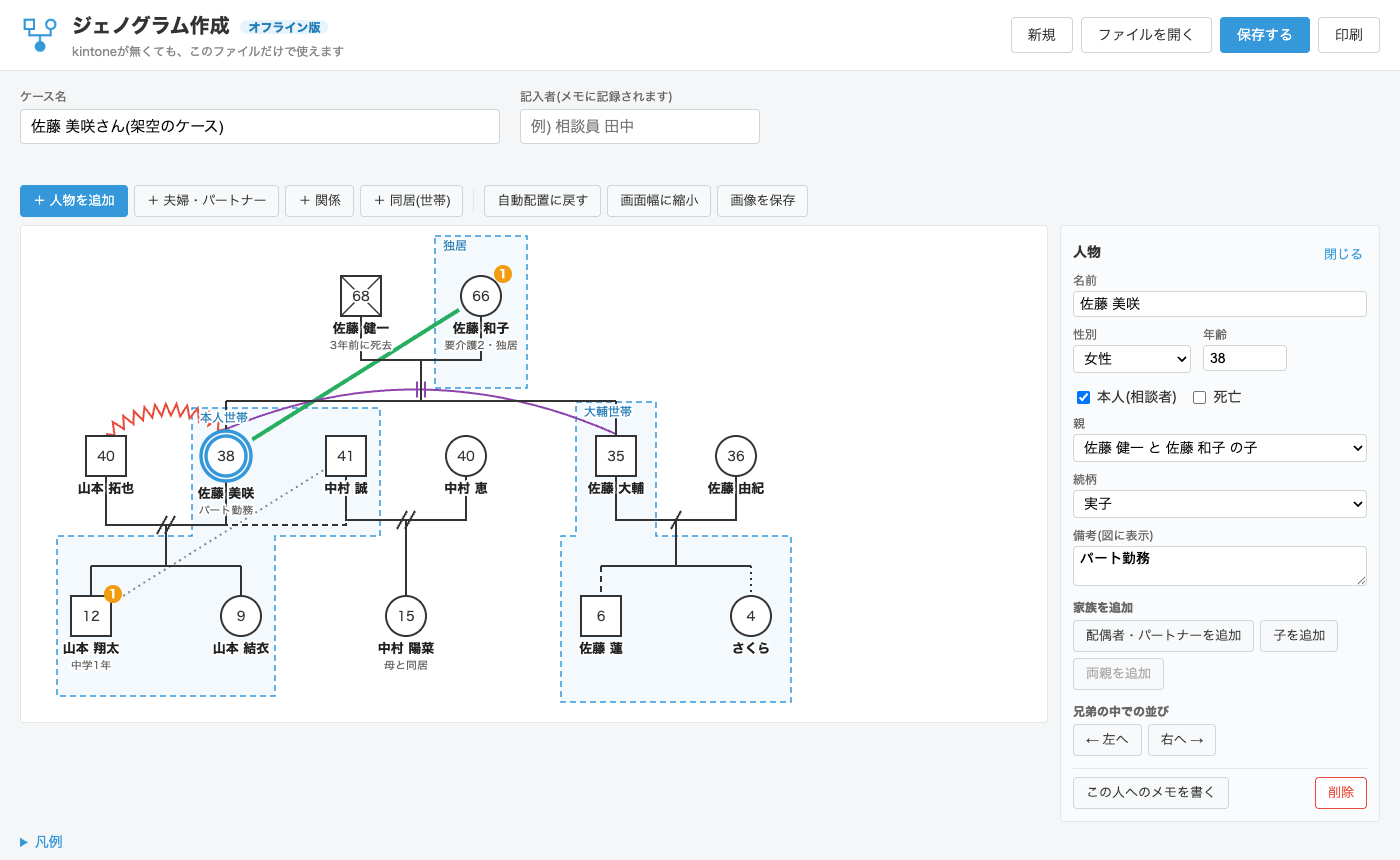1400x860 pixels.
Task: Click 画面幅に縮小 toolbar button
Action: click(659, 201)
